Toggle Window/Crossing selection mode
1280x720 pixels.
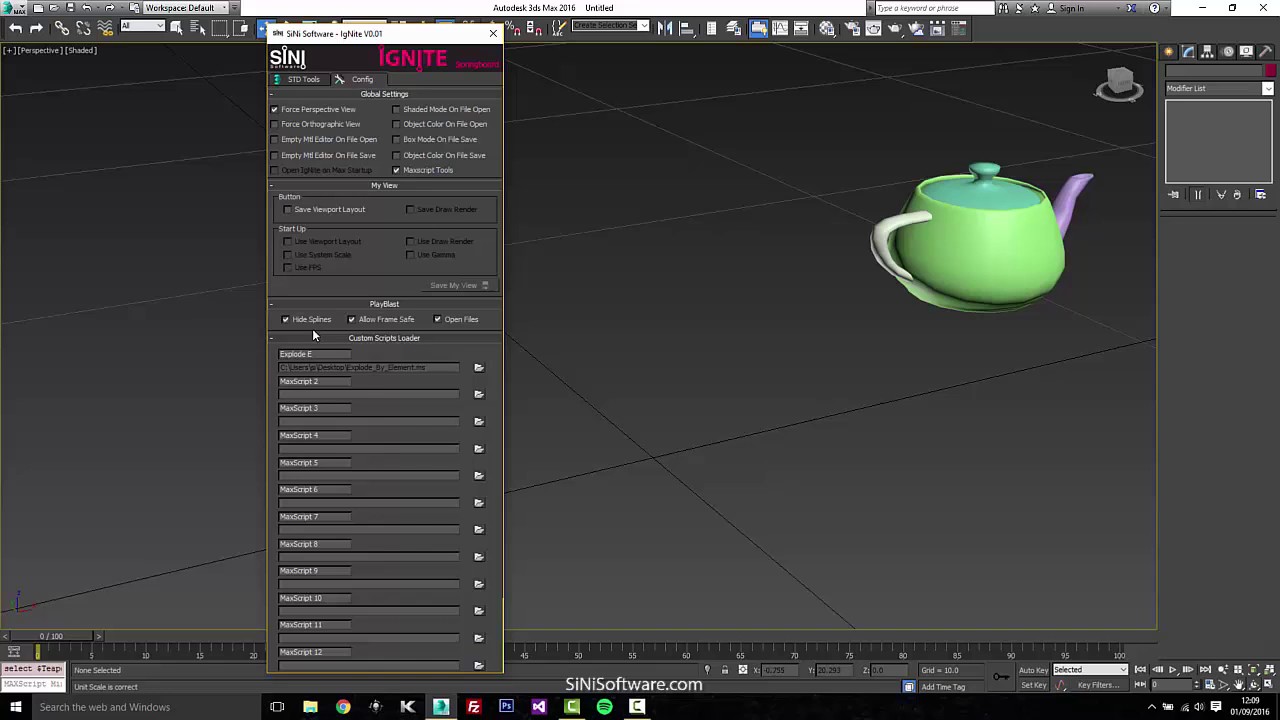click(x=242, y=28)
